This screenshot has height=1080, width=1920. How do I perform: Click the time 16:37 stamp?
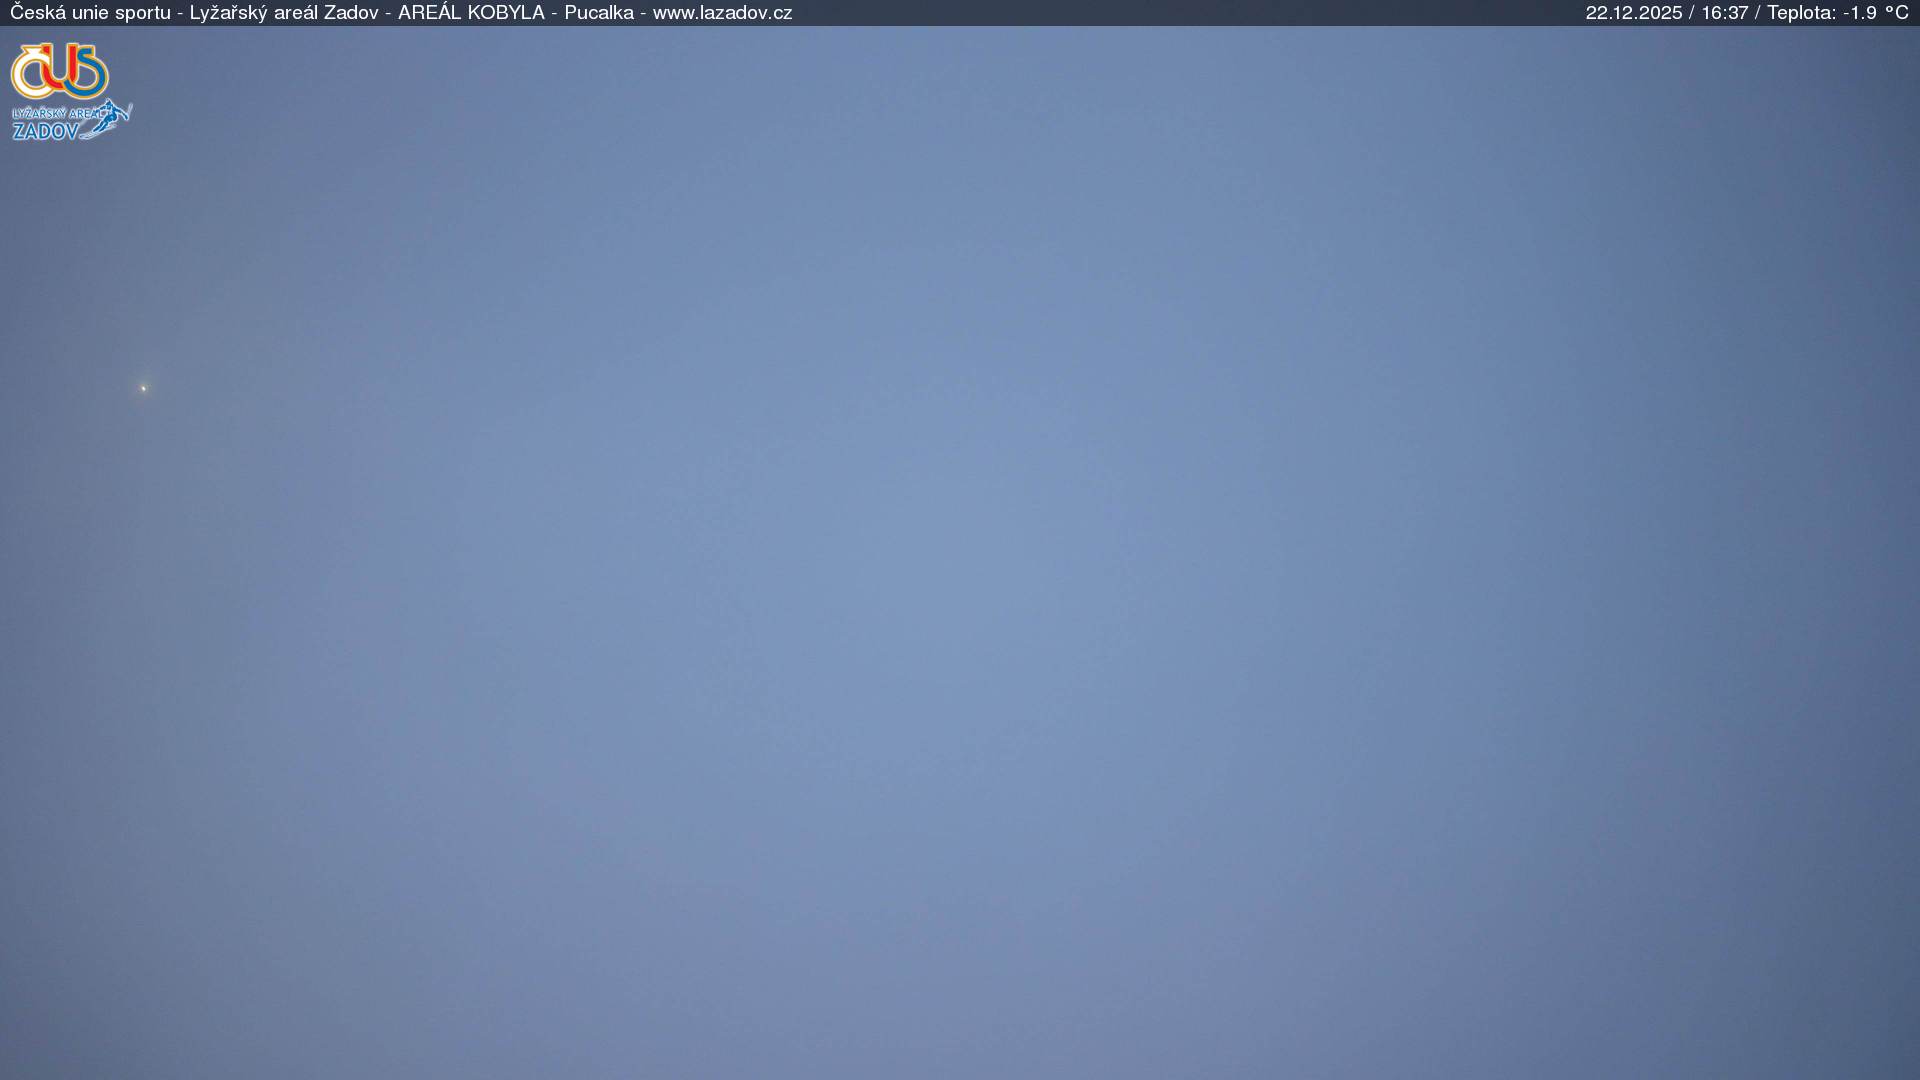1724,13
